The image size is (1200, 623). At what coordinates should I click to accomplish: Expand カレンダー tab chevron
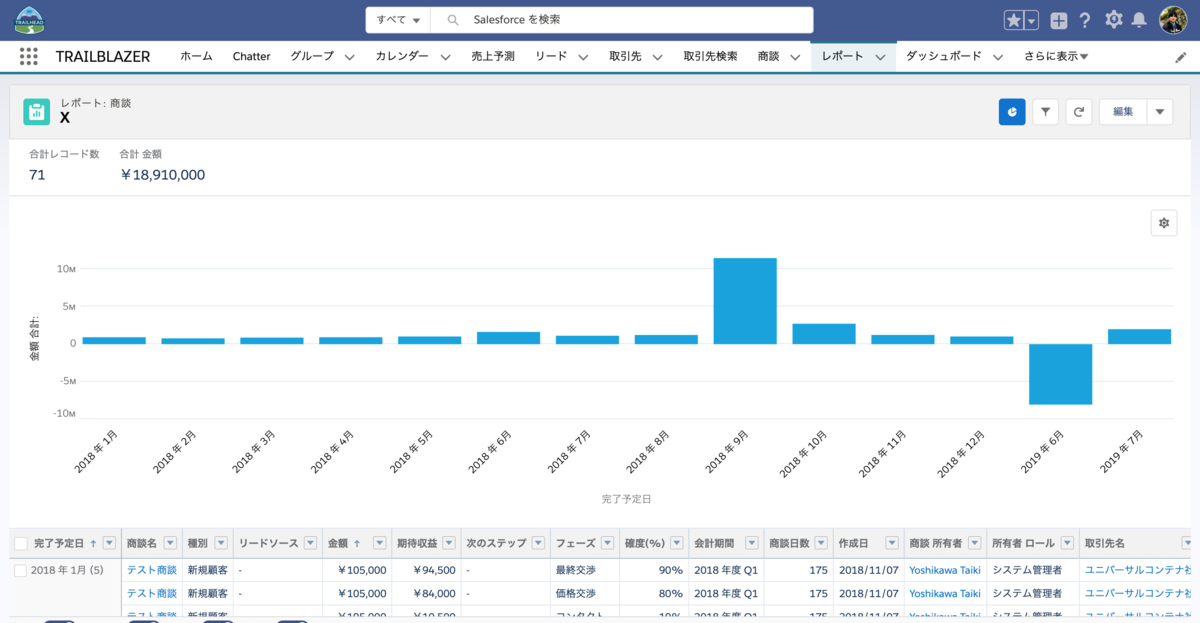coord(445,58)
